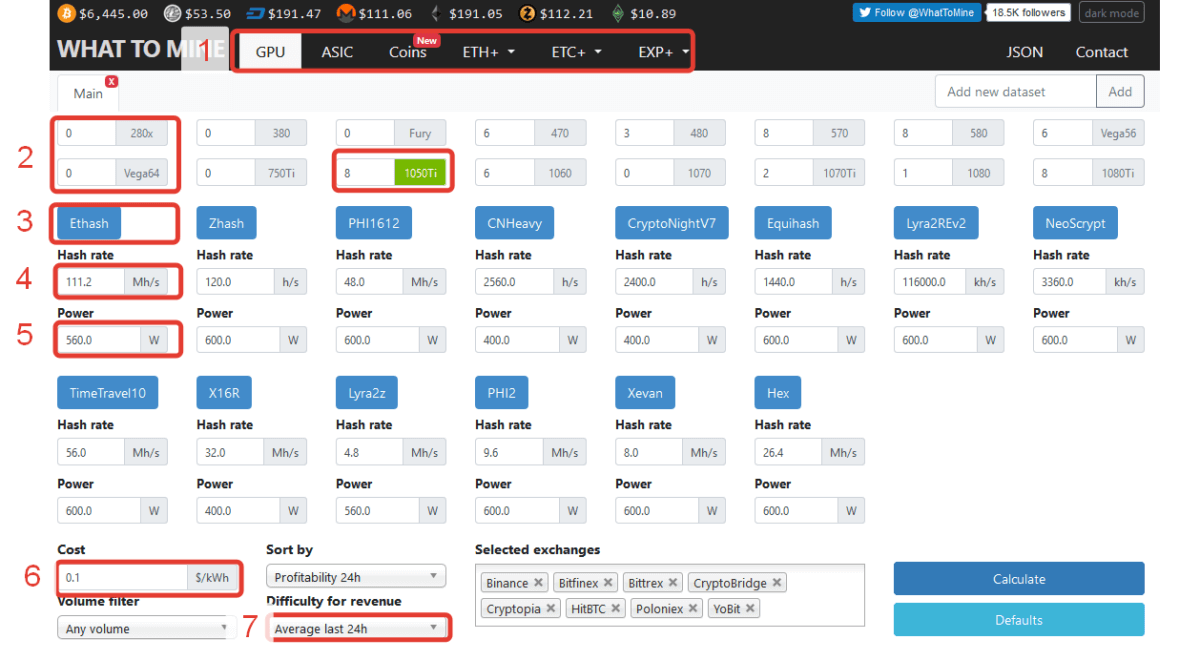Remove Bittrex from selected exchanges

(x=673, y=583)
